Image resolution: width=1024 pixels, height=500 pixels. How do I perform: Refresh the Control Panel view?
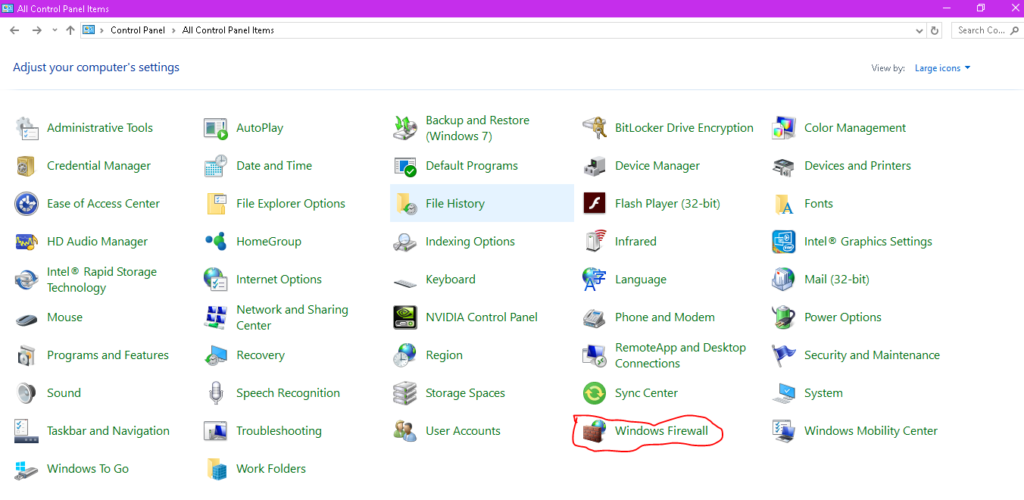(x=935, y=31)
